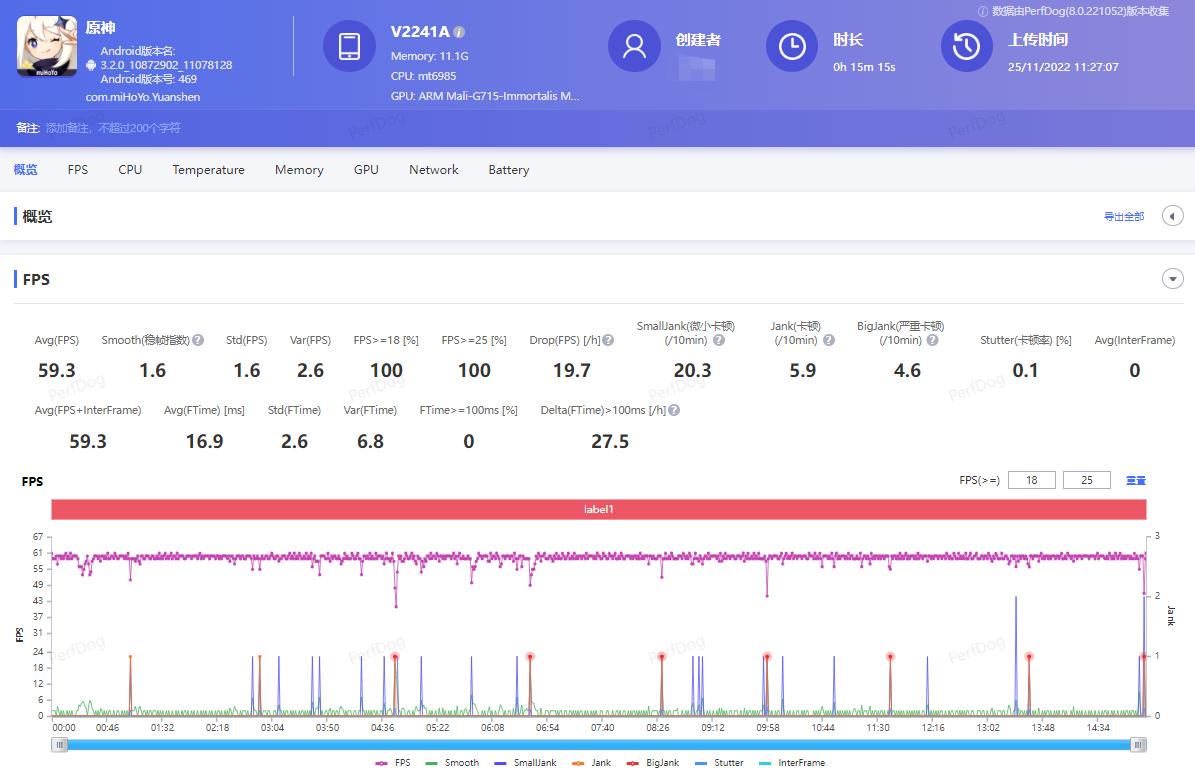Click the circular collapse arrow beside 导出全部
Image resolution: width=1195 pixels, height=771 pixels.
pyautogui.click(x=1172, y=215)
